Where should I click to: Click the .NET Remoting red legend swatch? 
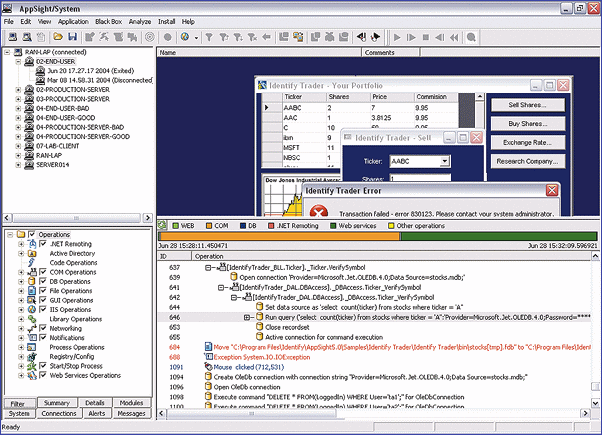click(271, 226)
